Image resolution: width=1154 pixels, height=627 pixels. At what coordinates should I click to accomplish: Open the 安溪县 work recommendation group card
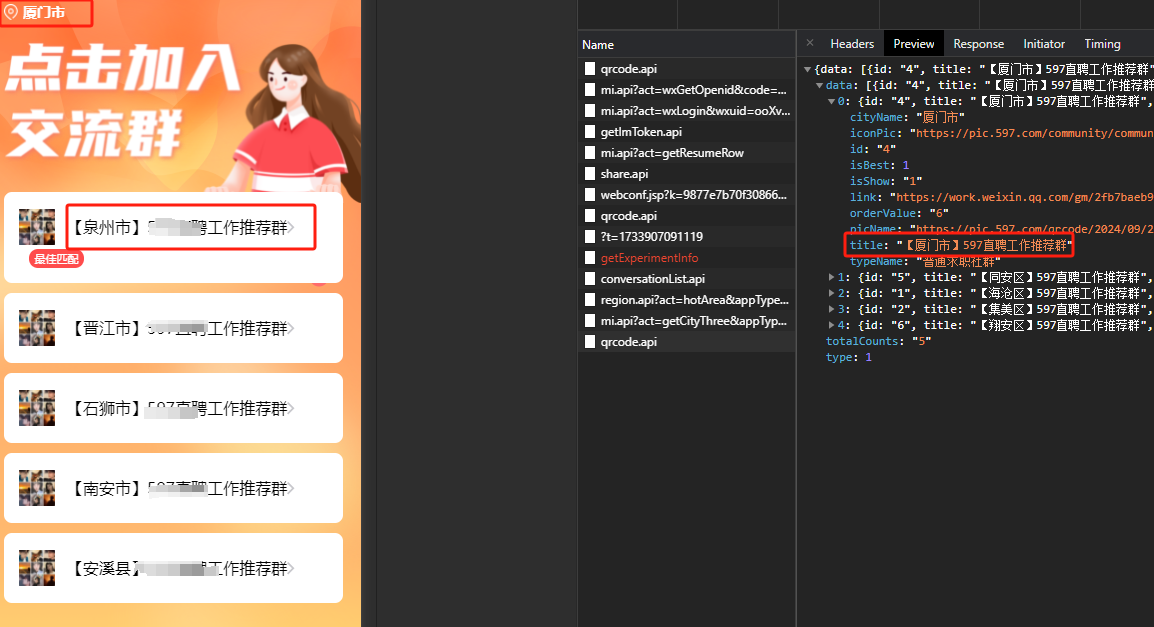174,567
